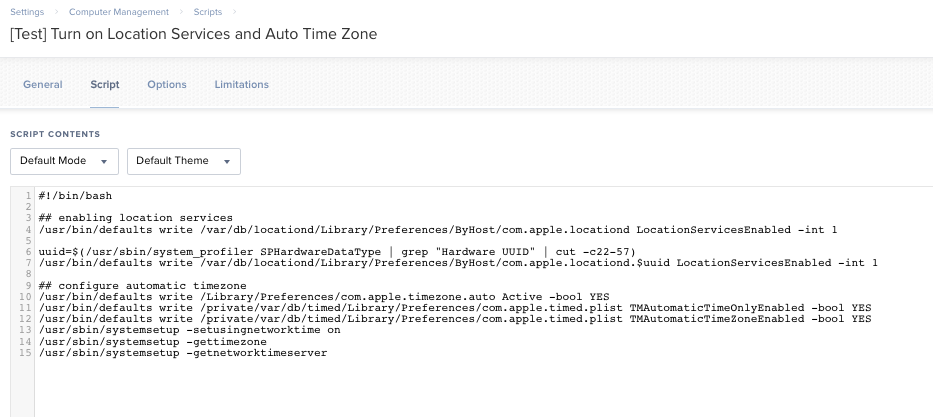The height and width of the screenshot is (417, 933).
Task: Click the '## enabling location services' comment
Action: [x=136, y=218]
